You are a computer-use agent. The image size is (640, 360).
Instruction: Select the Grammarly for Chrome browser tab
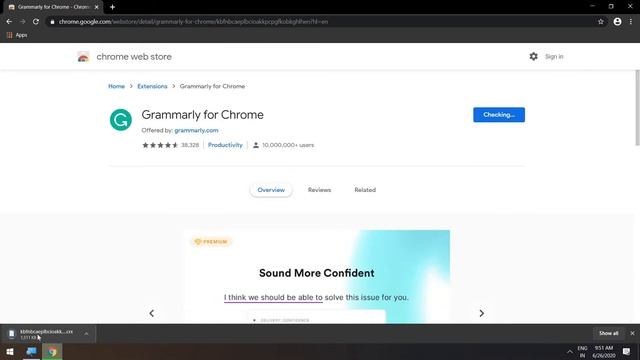53,7
